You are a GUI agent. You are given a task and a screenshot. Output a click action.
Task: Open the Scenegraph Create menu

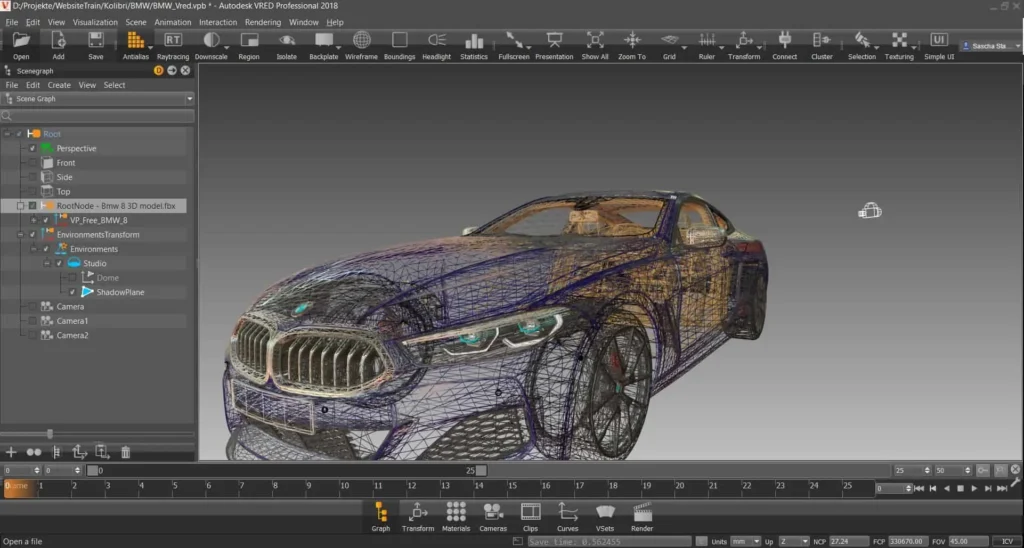pyautogui.click(x=59, y=85)
